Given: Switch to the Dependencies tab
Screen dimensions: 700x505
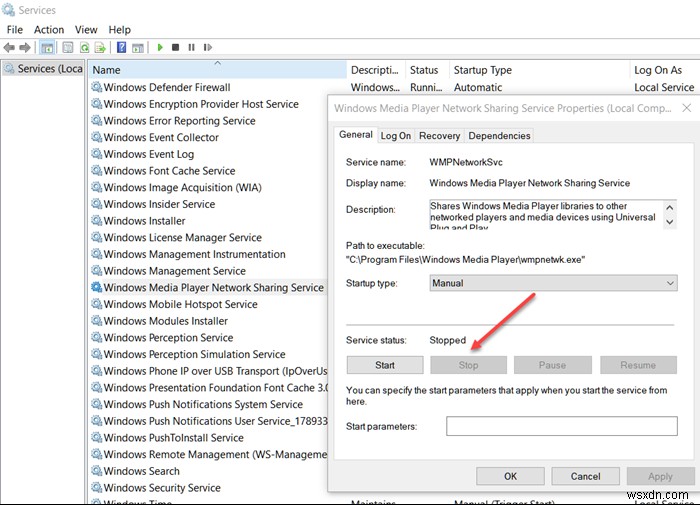Looking at the screenshot, I should pos(499,136).
